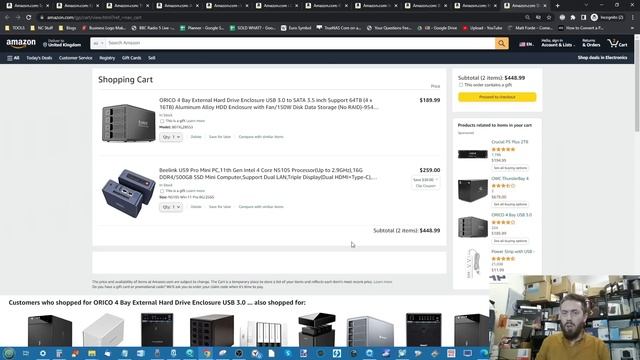Open Sell in nav bar

152,58
